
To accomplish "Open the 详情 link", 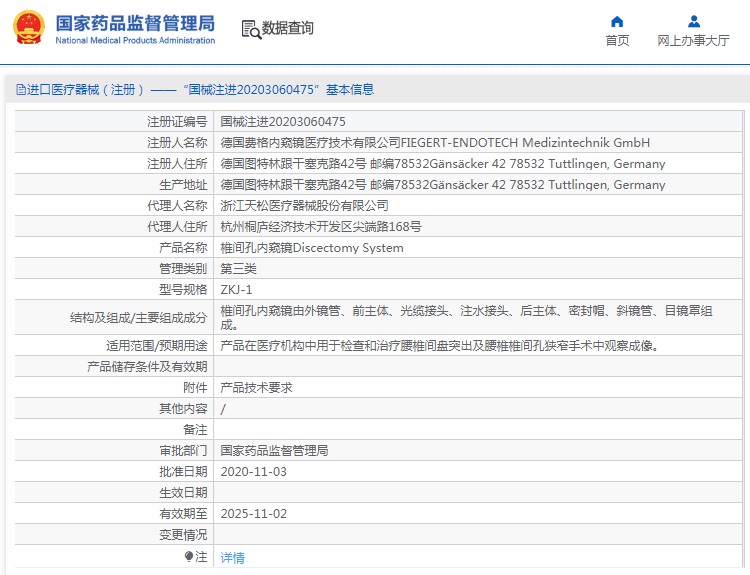I will (232, 557).
